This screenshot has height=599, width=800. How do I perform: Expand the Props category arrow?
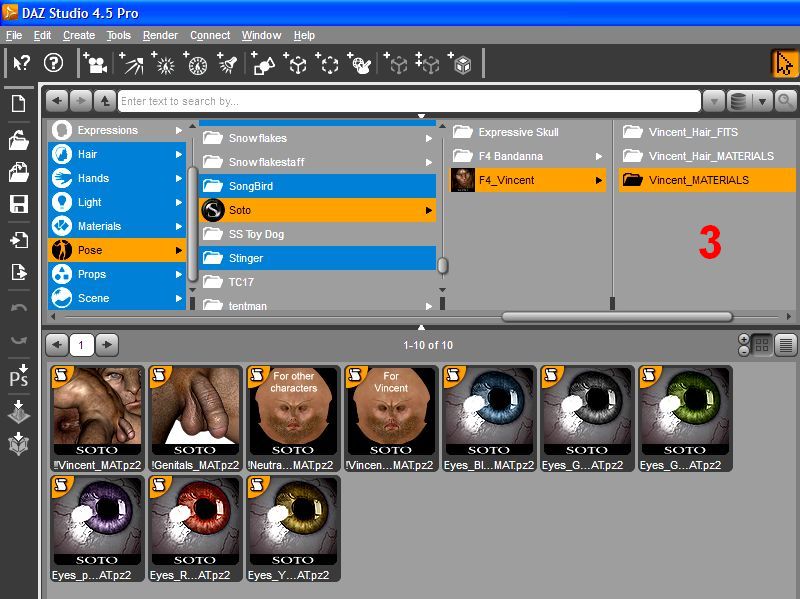(179, 274)
